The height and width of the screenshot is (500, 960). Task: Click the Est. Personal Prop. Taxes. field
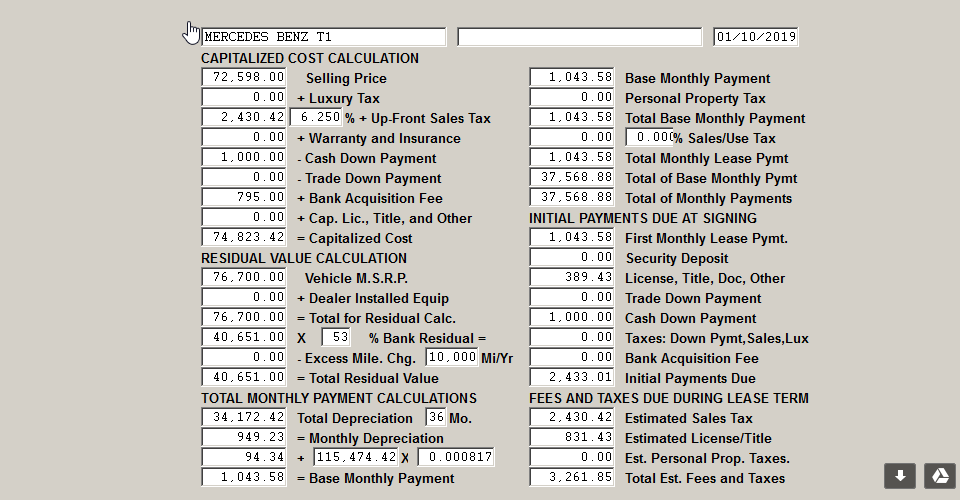[x=572, y=457]
